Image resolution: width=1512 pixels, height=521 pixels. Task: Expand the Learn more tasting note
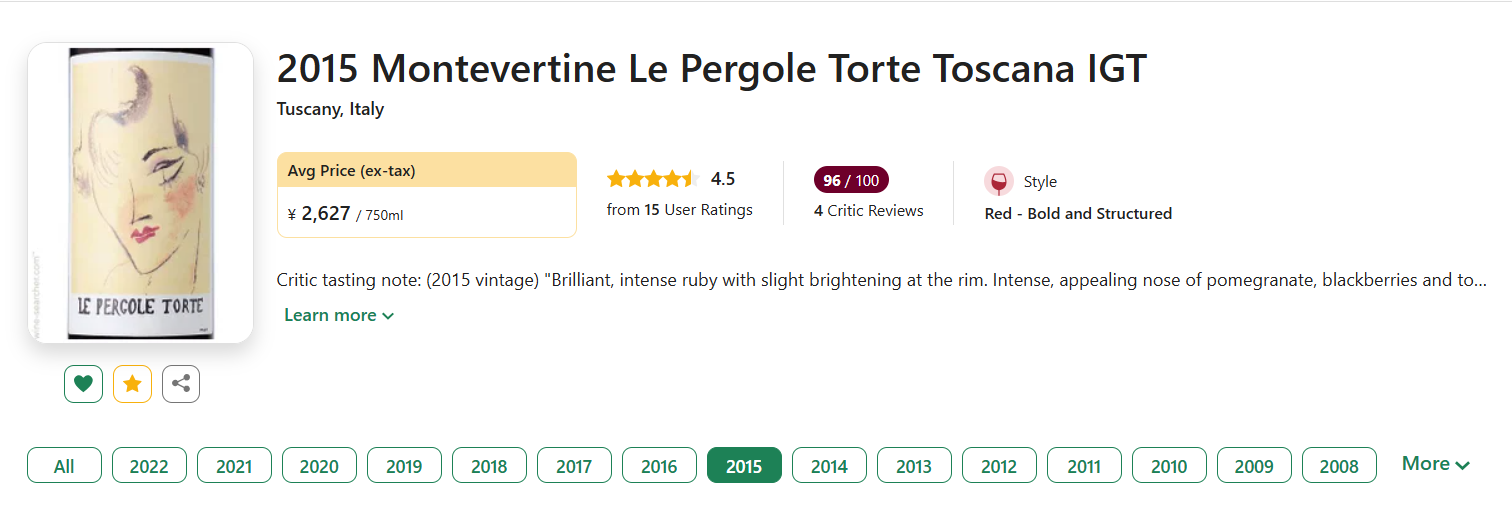(339, 315)
